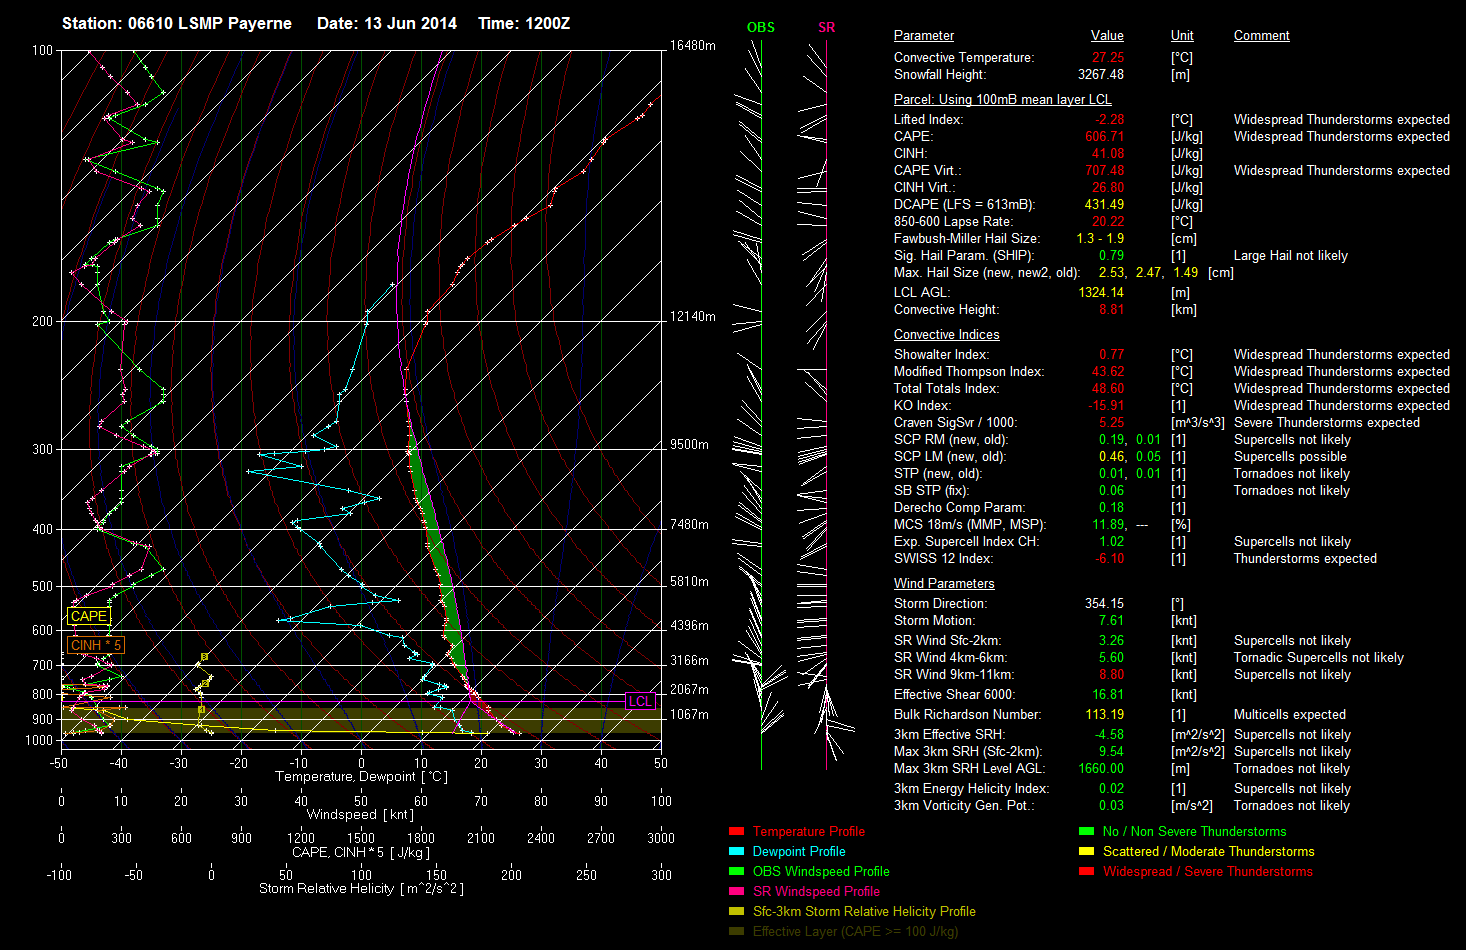The image size is (1466, 950).
Task: Select the magenta SR Windspeed Profile swatch
Action: coord(736,891)
